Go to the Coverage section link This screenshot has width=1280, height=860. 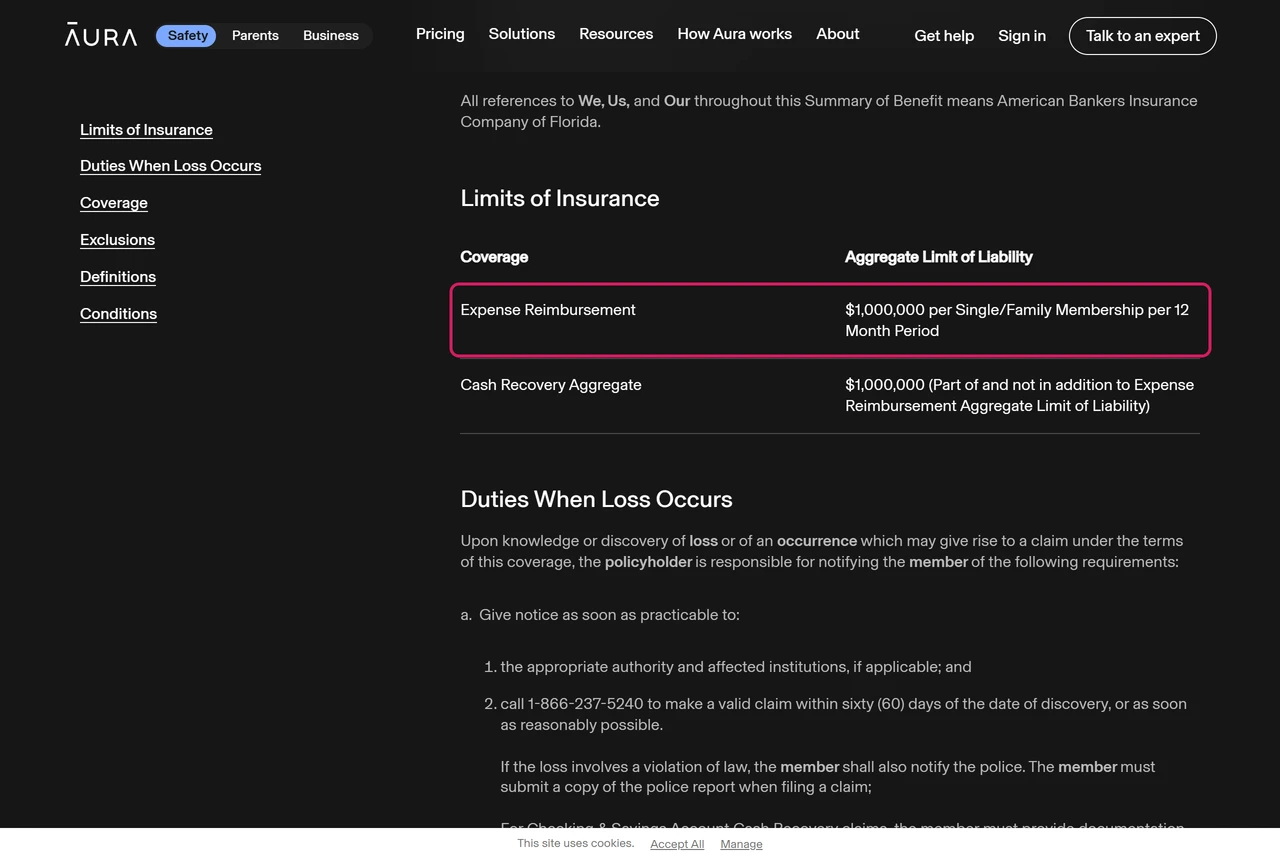pyautogui.click(x=114, y=203)
